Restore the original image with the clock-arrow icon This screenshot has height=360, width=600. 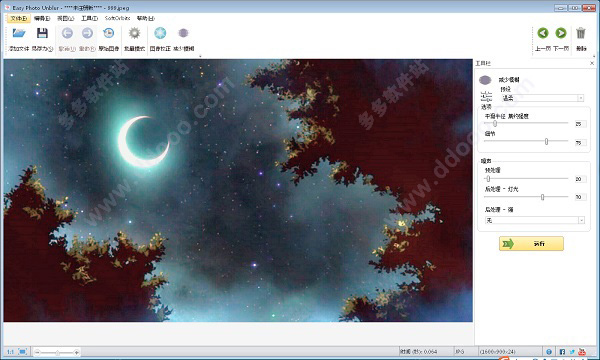109,34
